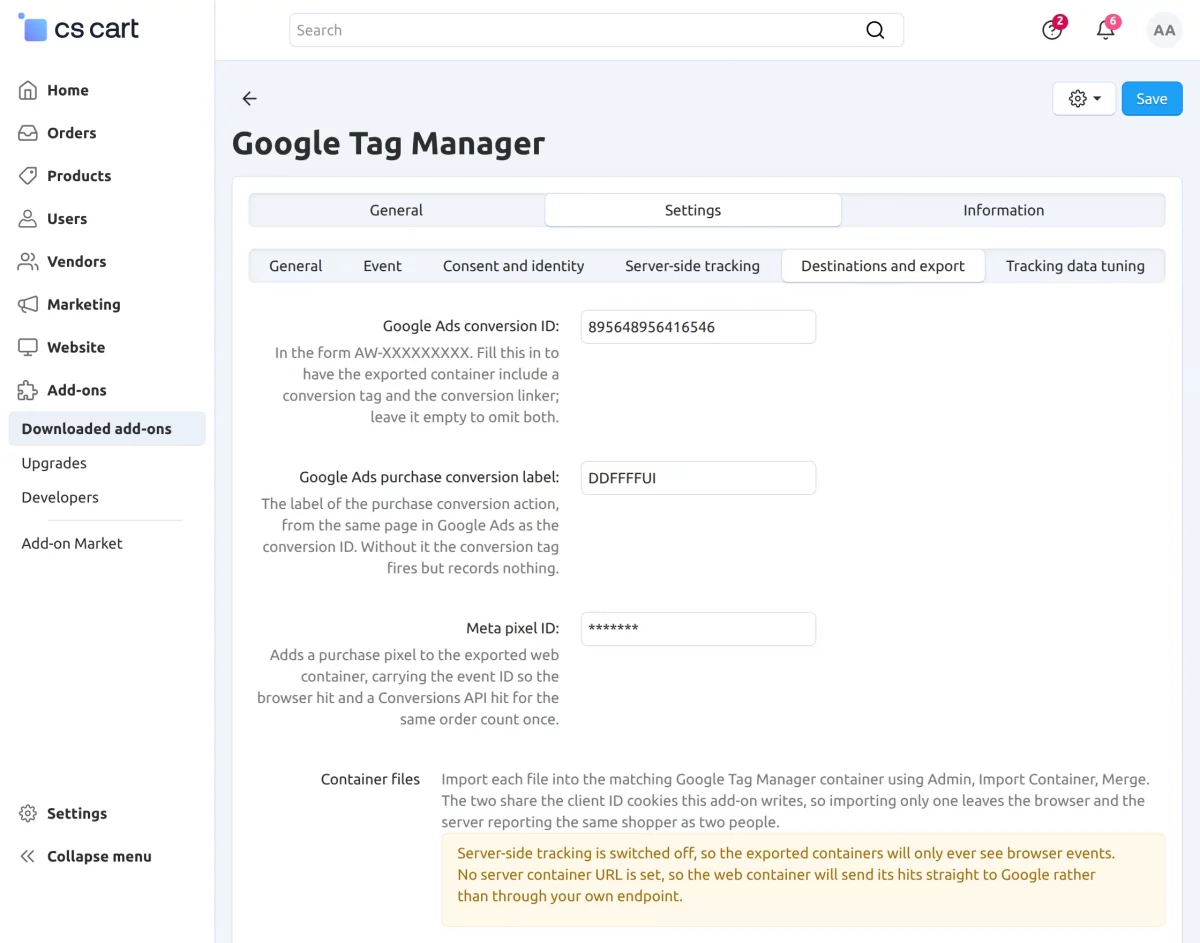The height and width of the screenshot is (943, 1200).
Task: Click the Marketing megaphone icon
Action: [29, 305]
